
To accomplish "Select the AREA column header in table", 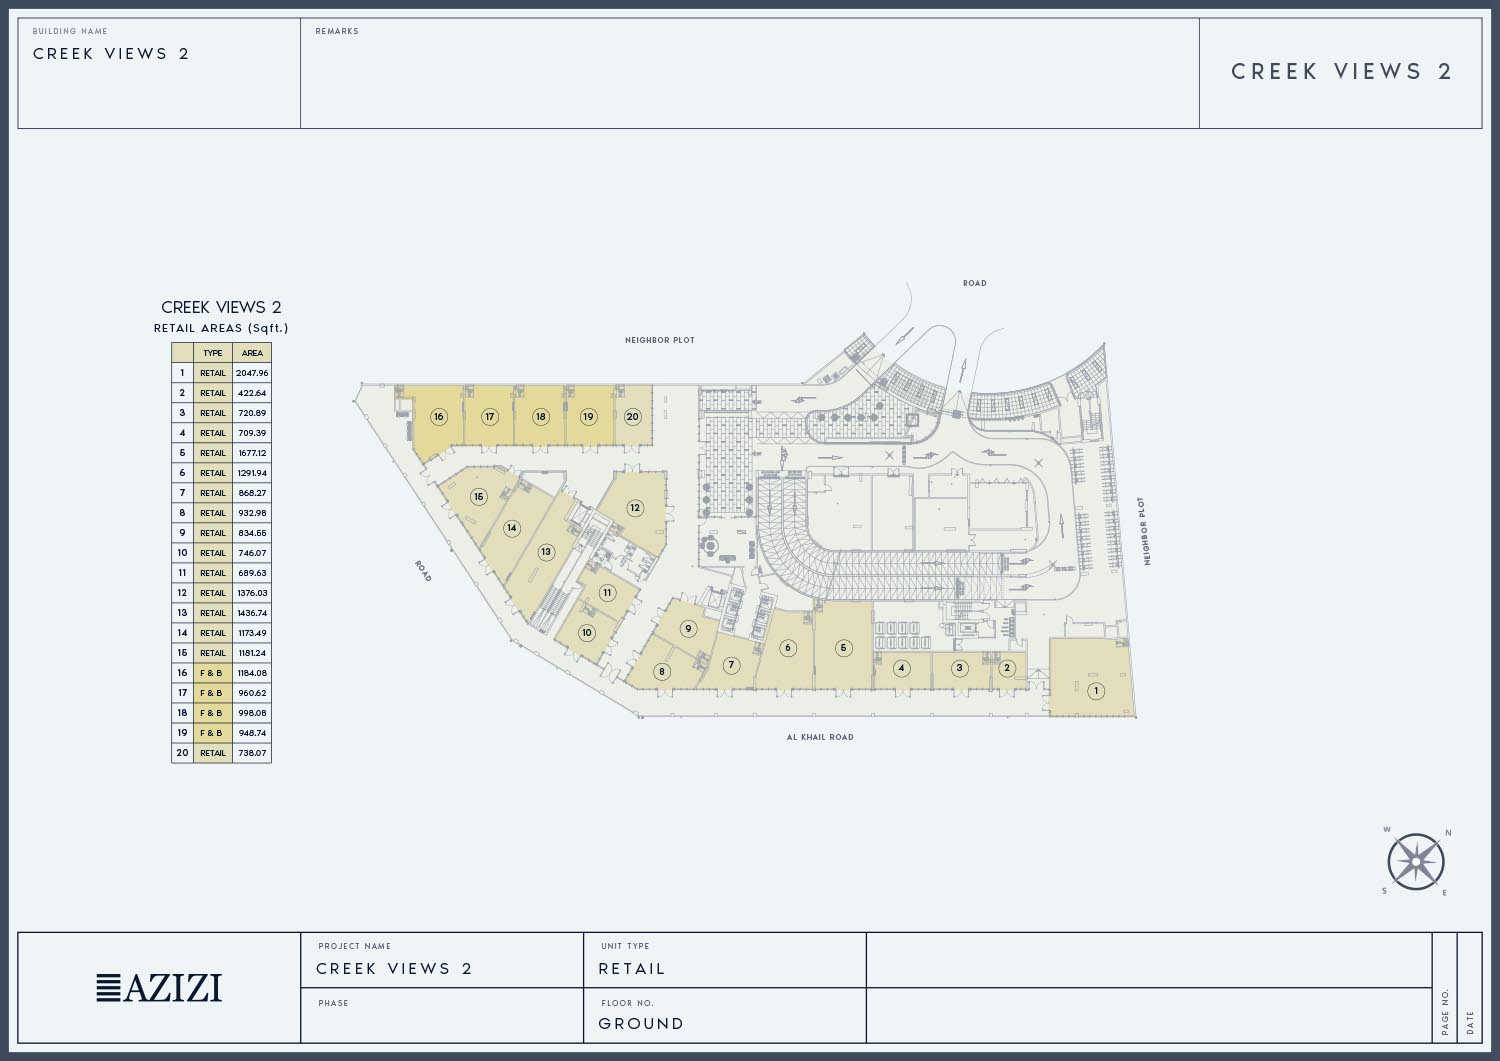I will [x=252, y=353].
